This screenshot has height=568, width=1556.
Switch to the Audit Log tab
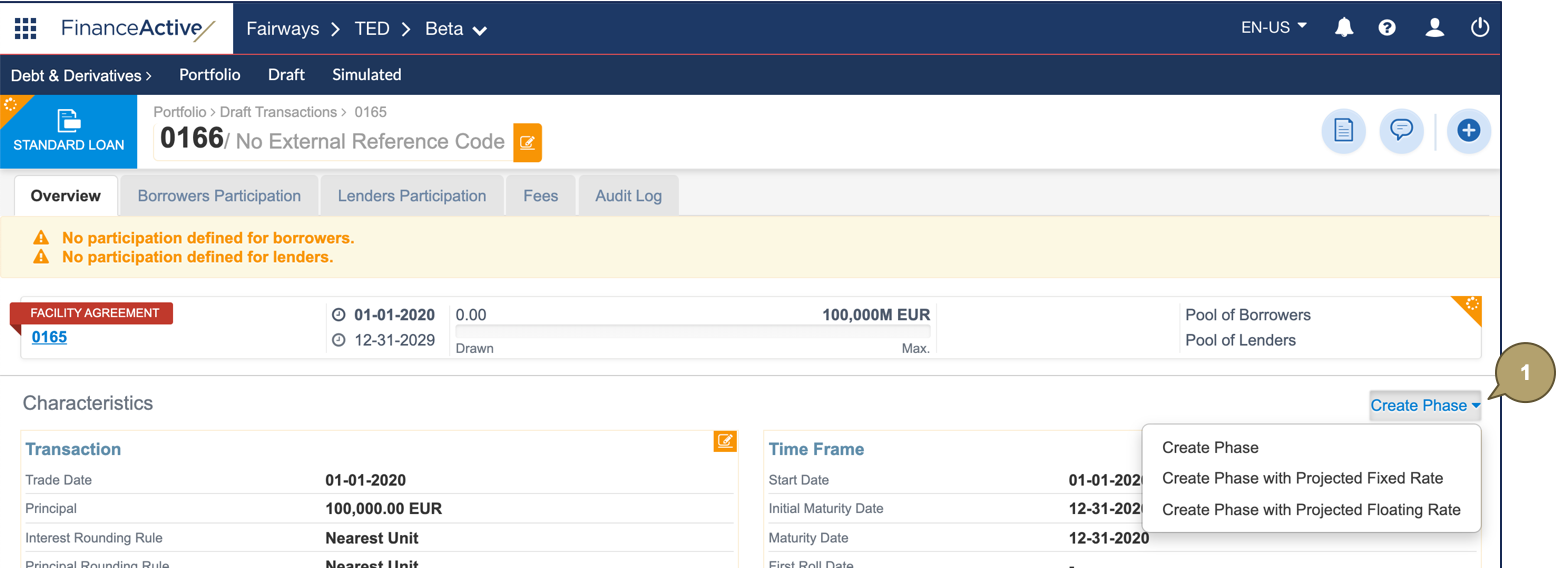[x=628, y=196]
